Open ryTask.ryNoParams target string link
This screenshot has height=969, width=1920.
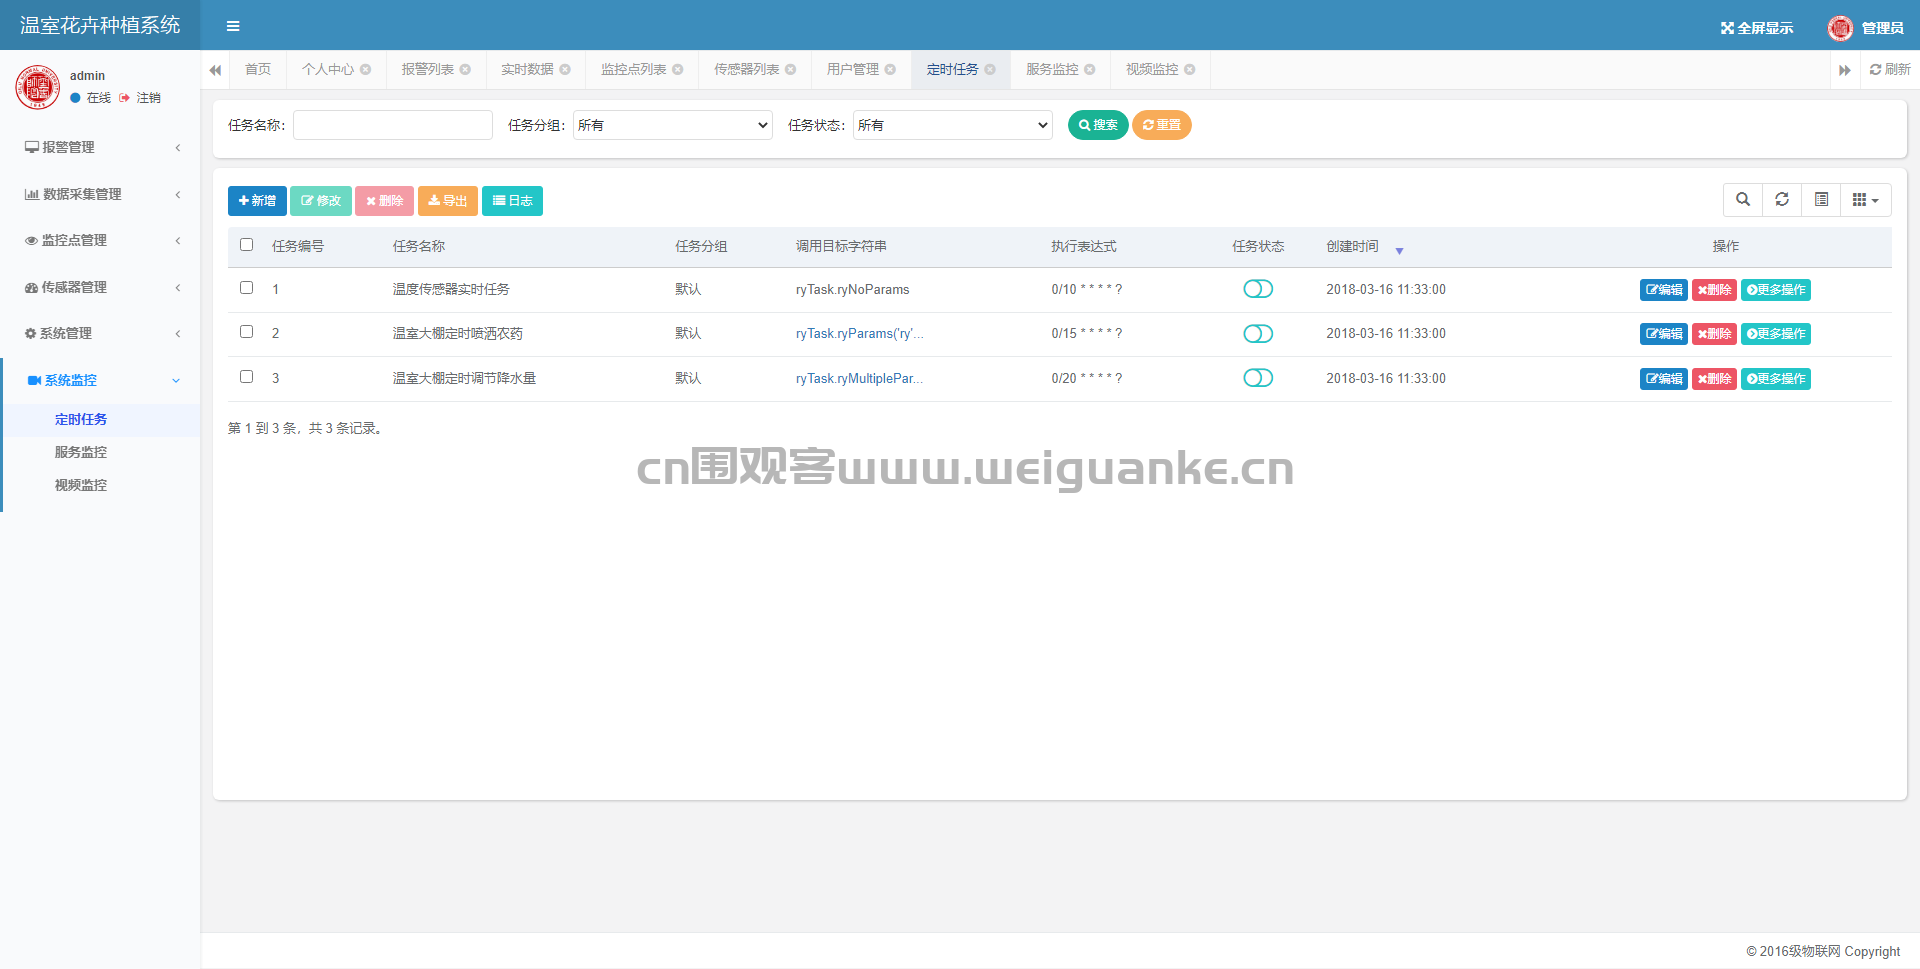click(852, 289)
